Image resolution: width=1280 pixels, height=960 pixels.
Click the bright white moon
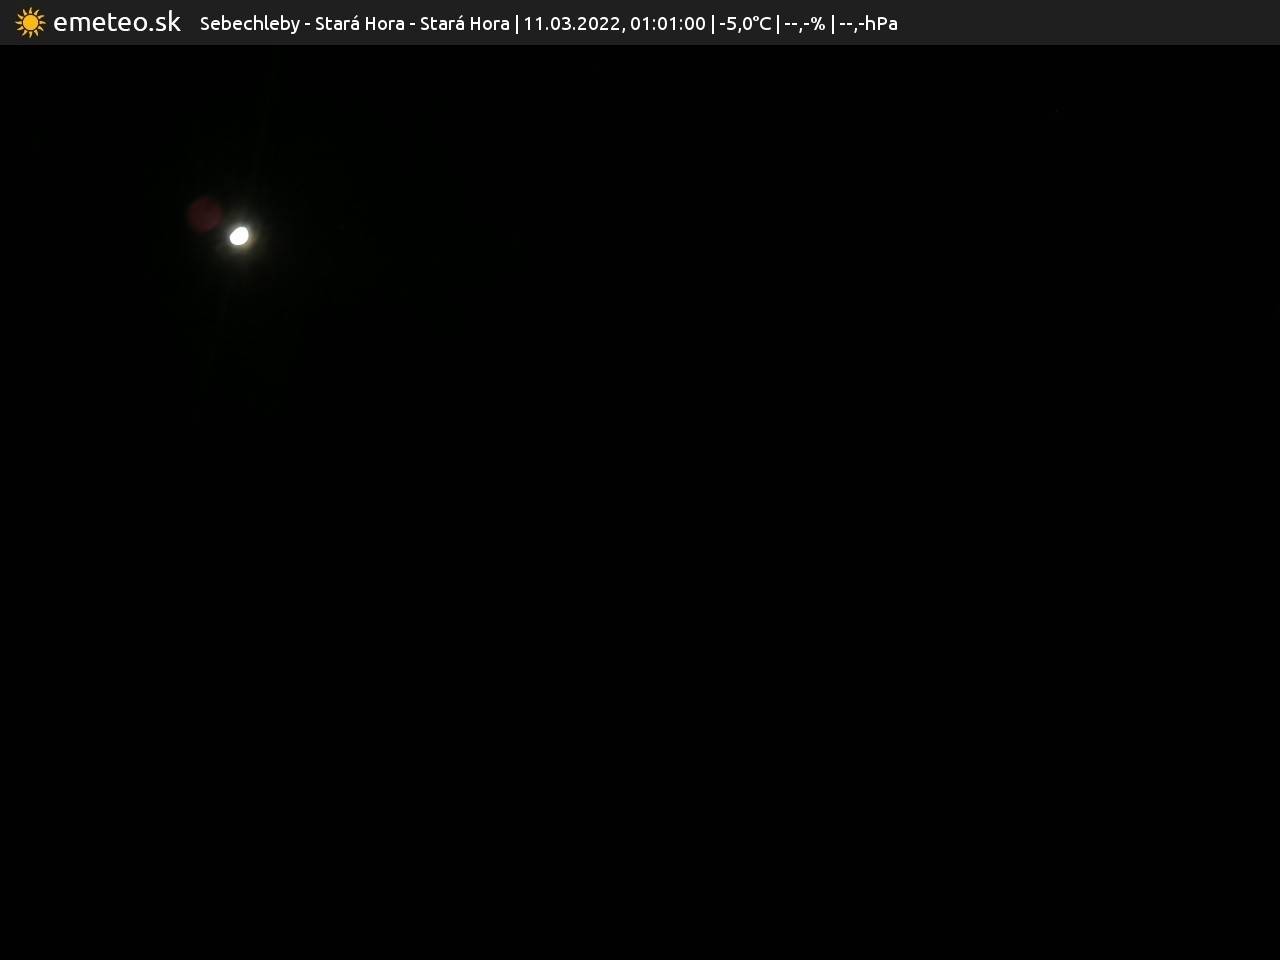click(x=239, y=236)
